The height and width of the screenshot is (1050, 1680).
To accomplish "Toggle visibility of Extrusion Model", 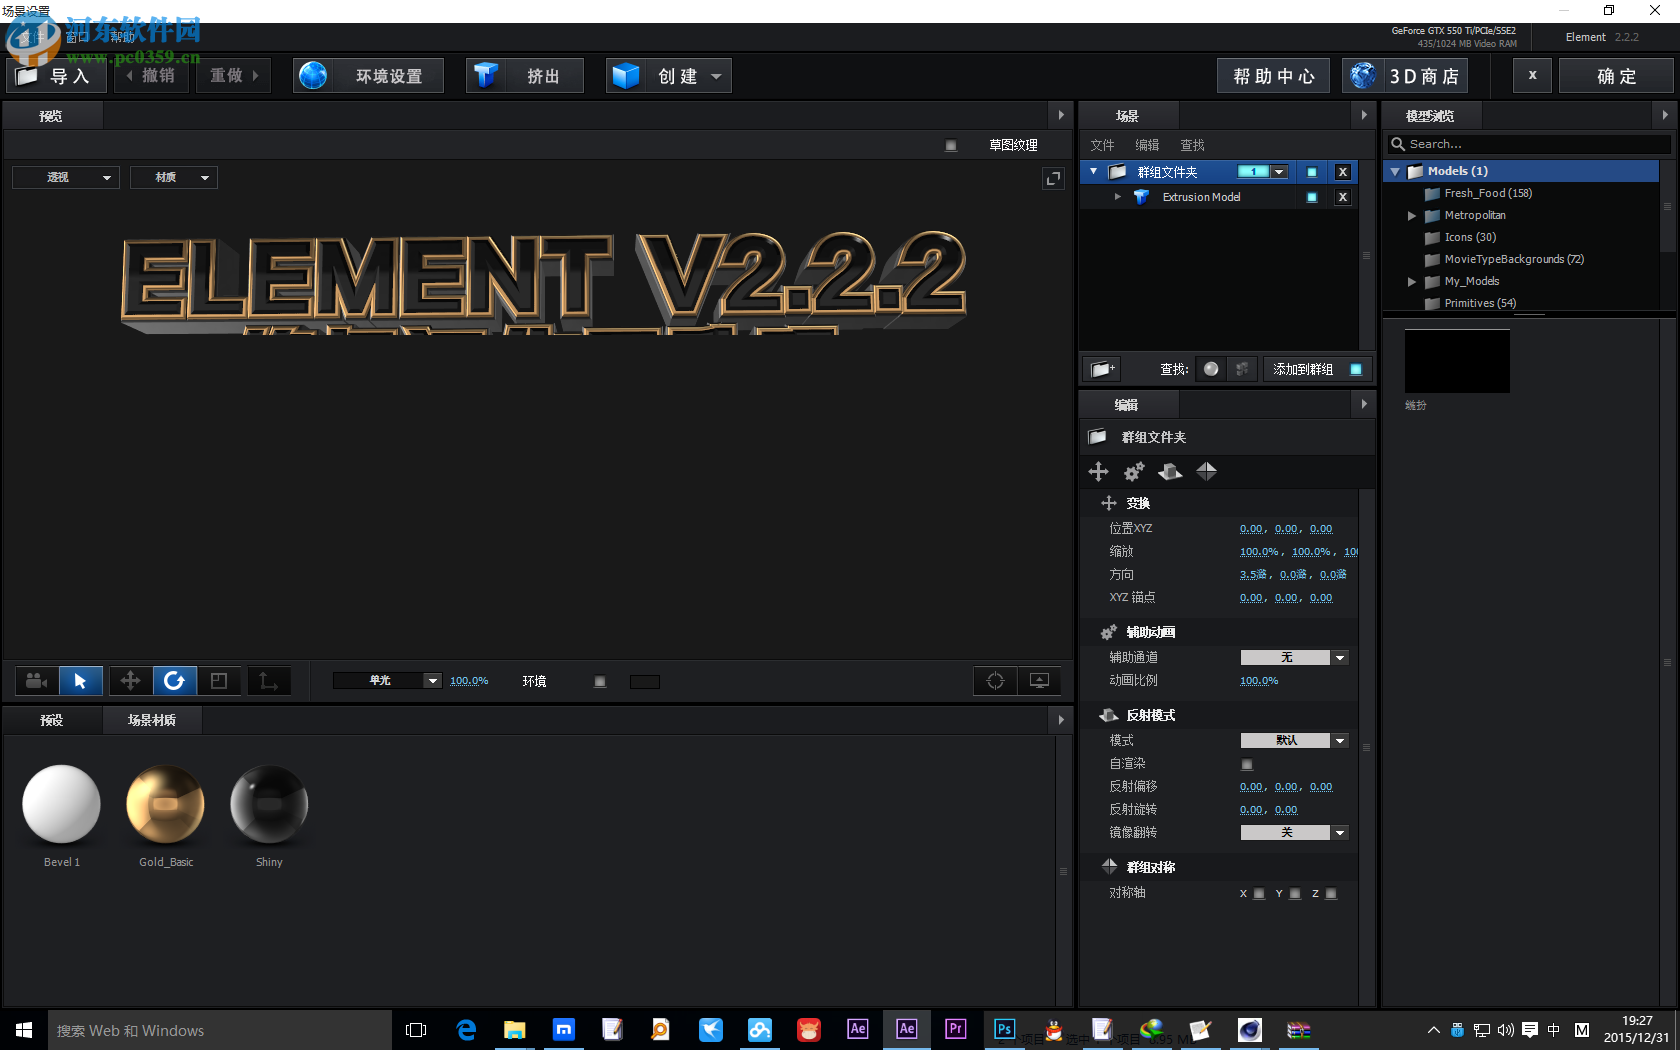I will point(1311,197).
